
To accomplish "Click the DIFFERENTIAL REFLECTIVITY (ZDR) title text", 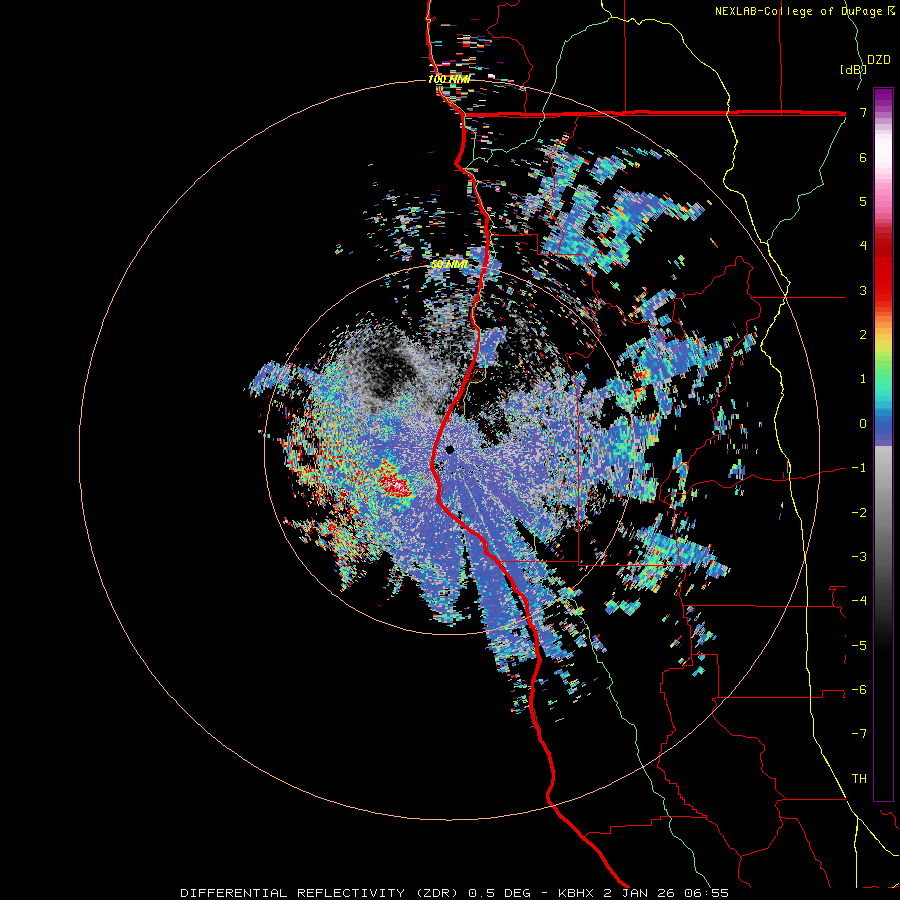I will pos(319,893).
